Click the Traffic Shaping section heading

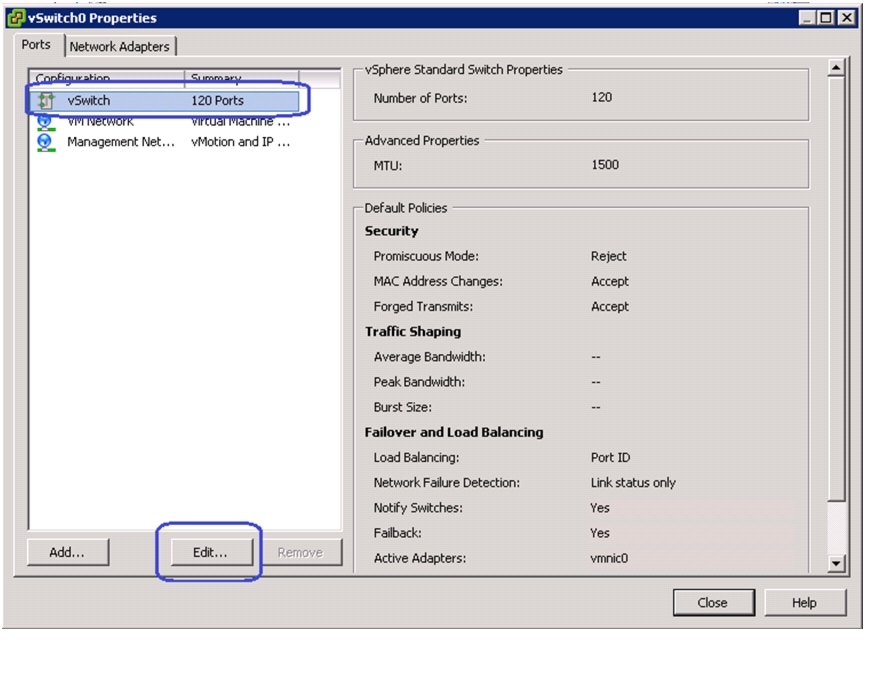413,332
